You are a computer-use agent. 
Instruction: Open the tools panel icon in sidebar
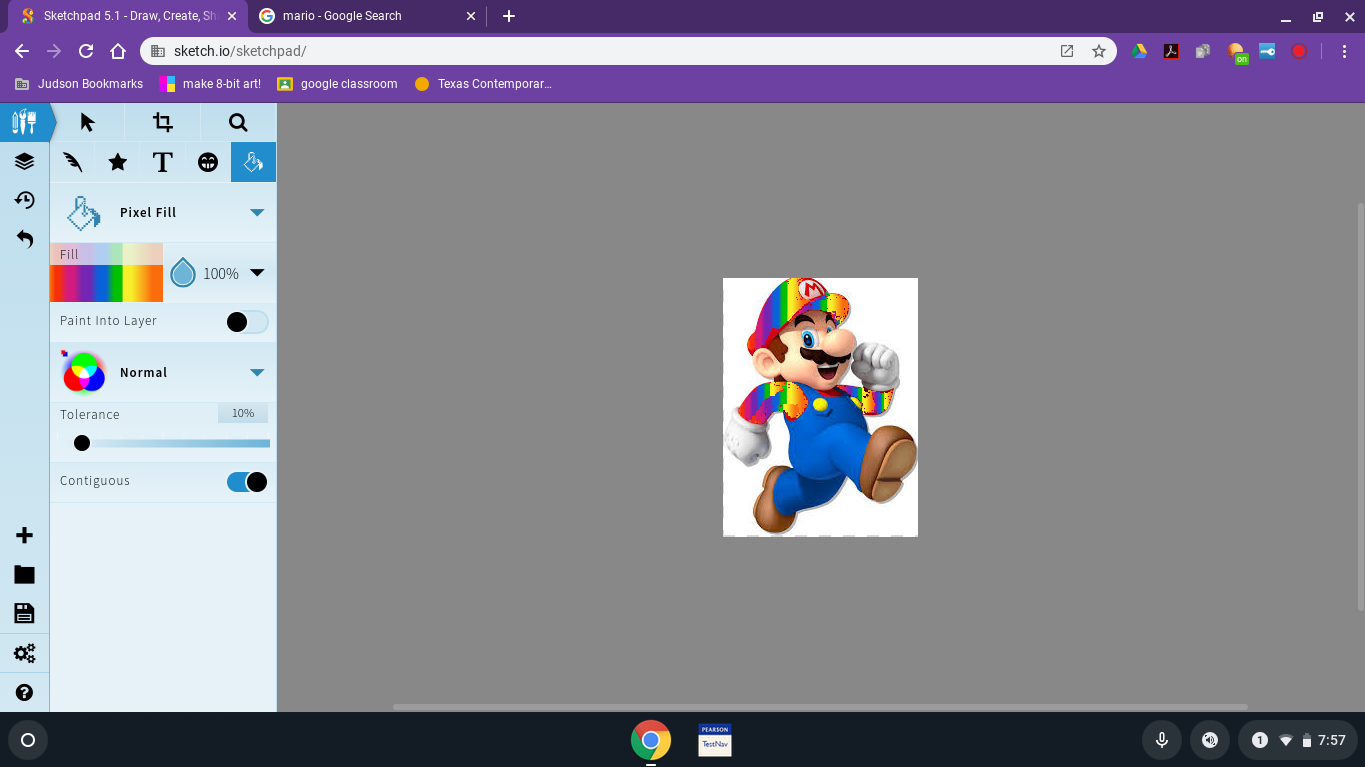point(24,122)
